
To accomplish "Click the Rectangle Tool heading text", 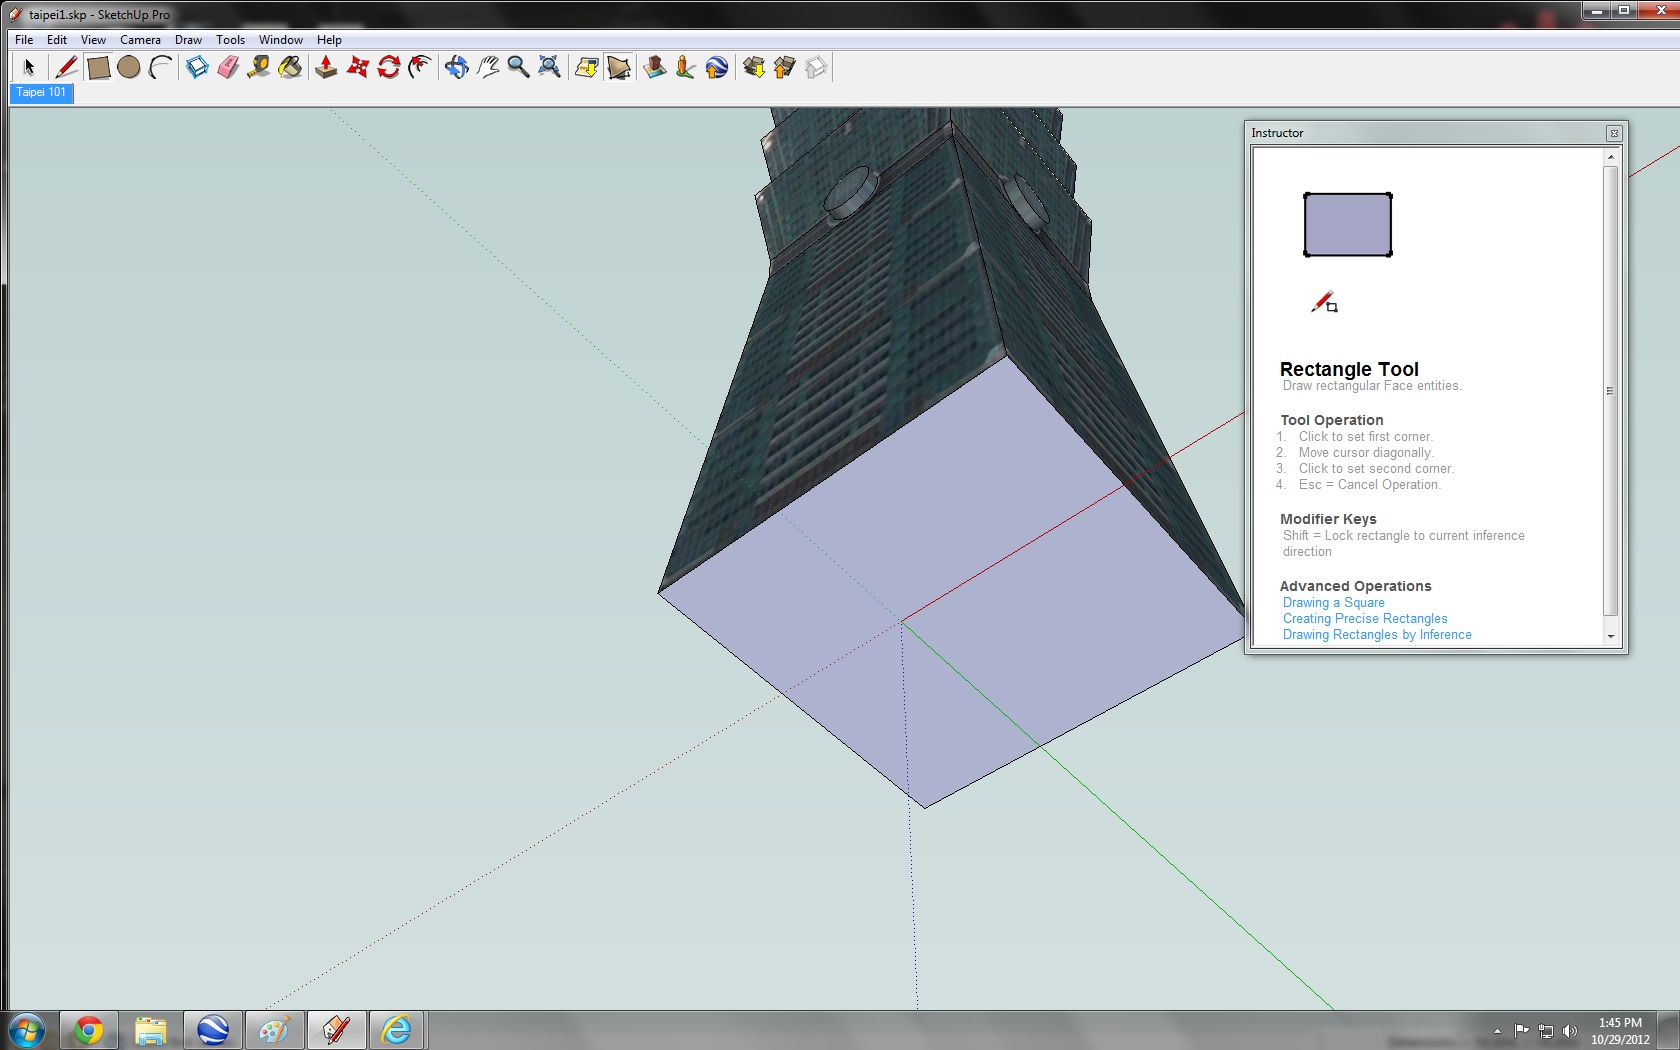I will pyautogui.click(x=1349, y=369).
